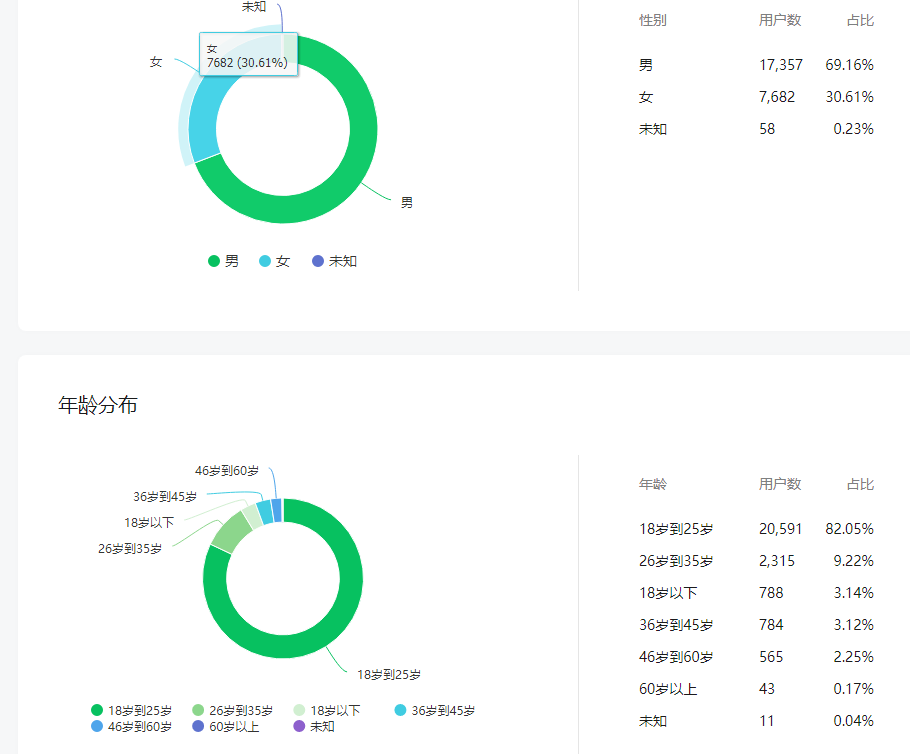Click the 18岁以下 callout label left of donut
Viewport: 910px width, 754px height.
(149, 522)
